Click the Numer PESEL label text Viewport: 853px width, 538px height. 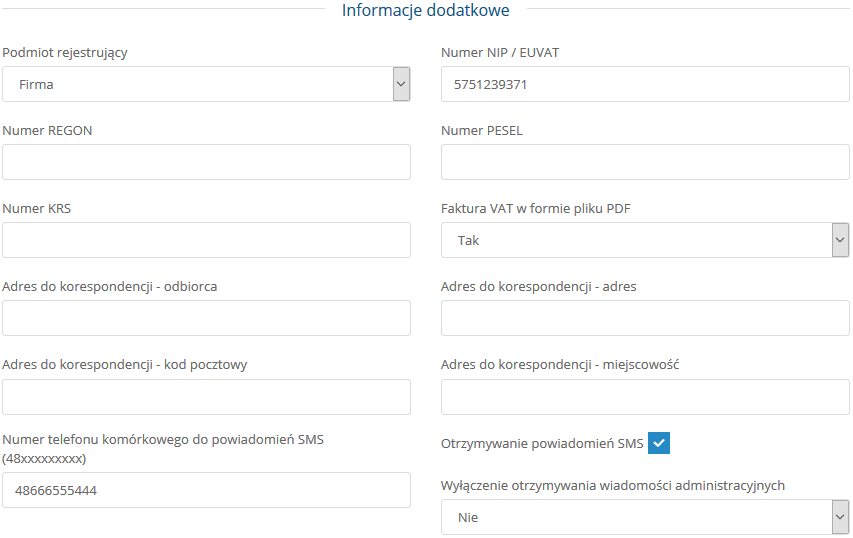click(x=482, y=131)
